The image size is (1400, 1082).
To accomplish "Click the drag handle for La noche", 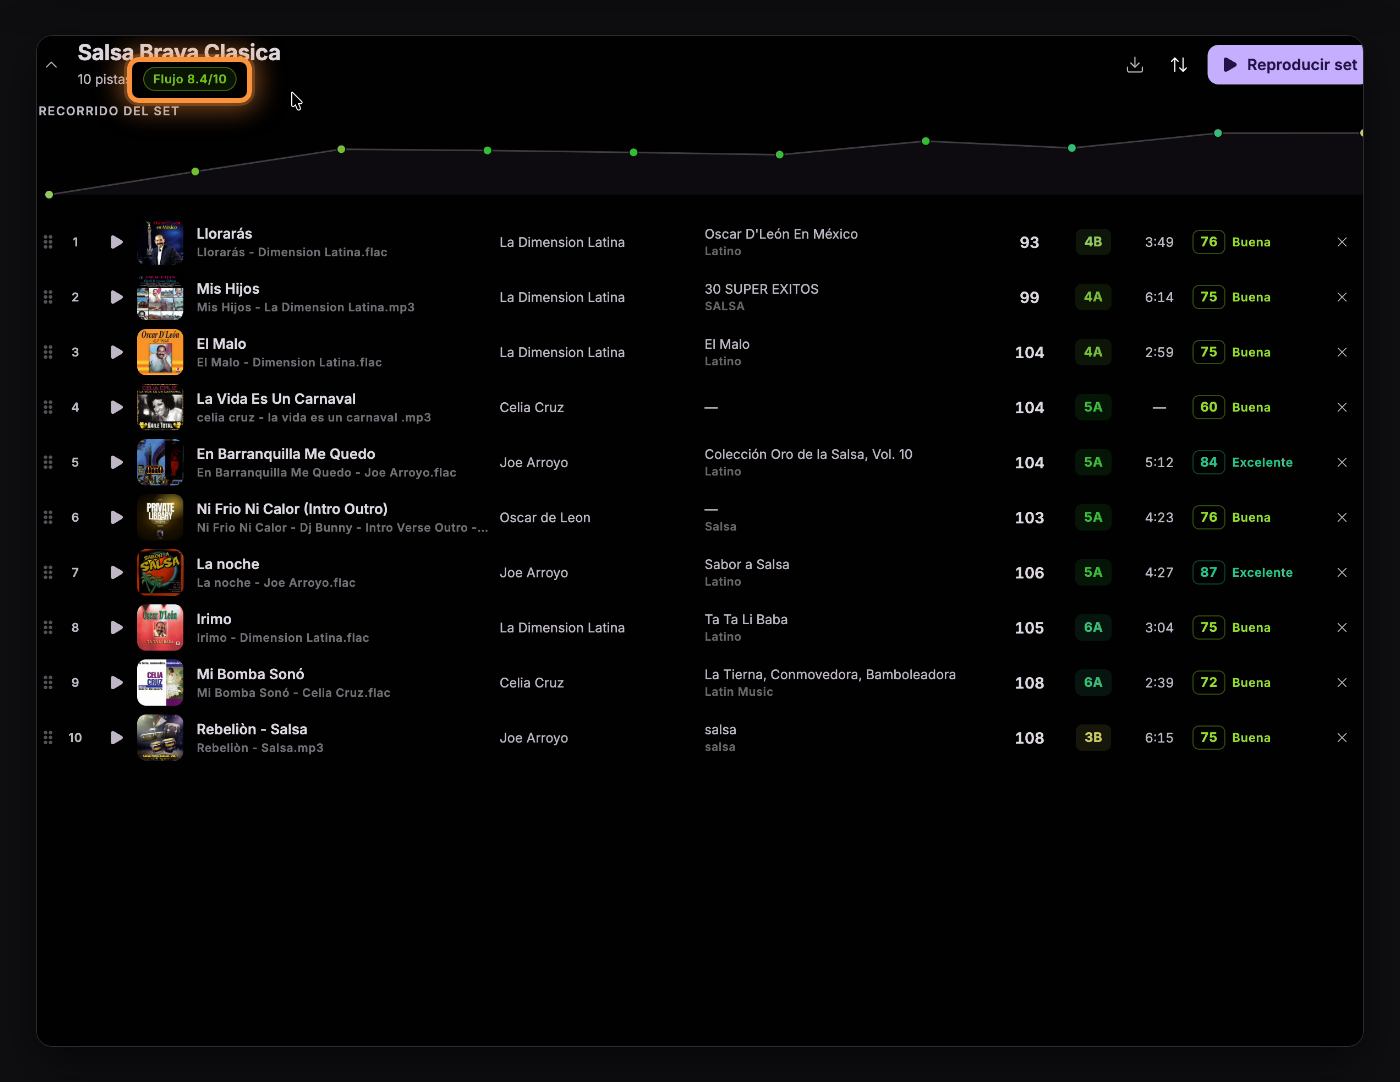I will (x=48, y=572).
